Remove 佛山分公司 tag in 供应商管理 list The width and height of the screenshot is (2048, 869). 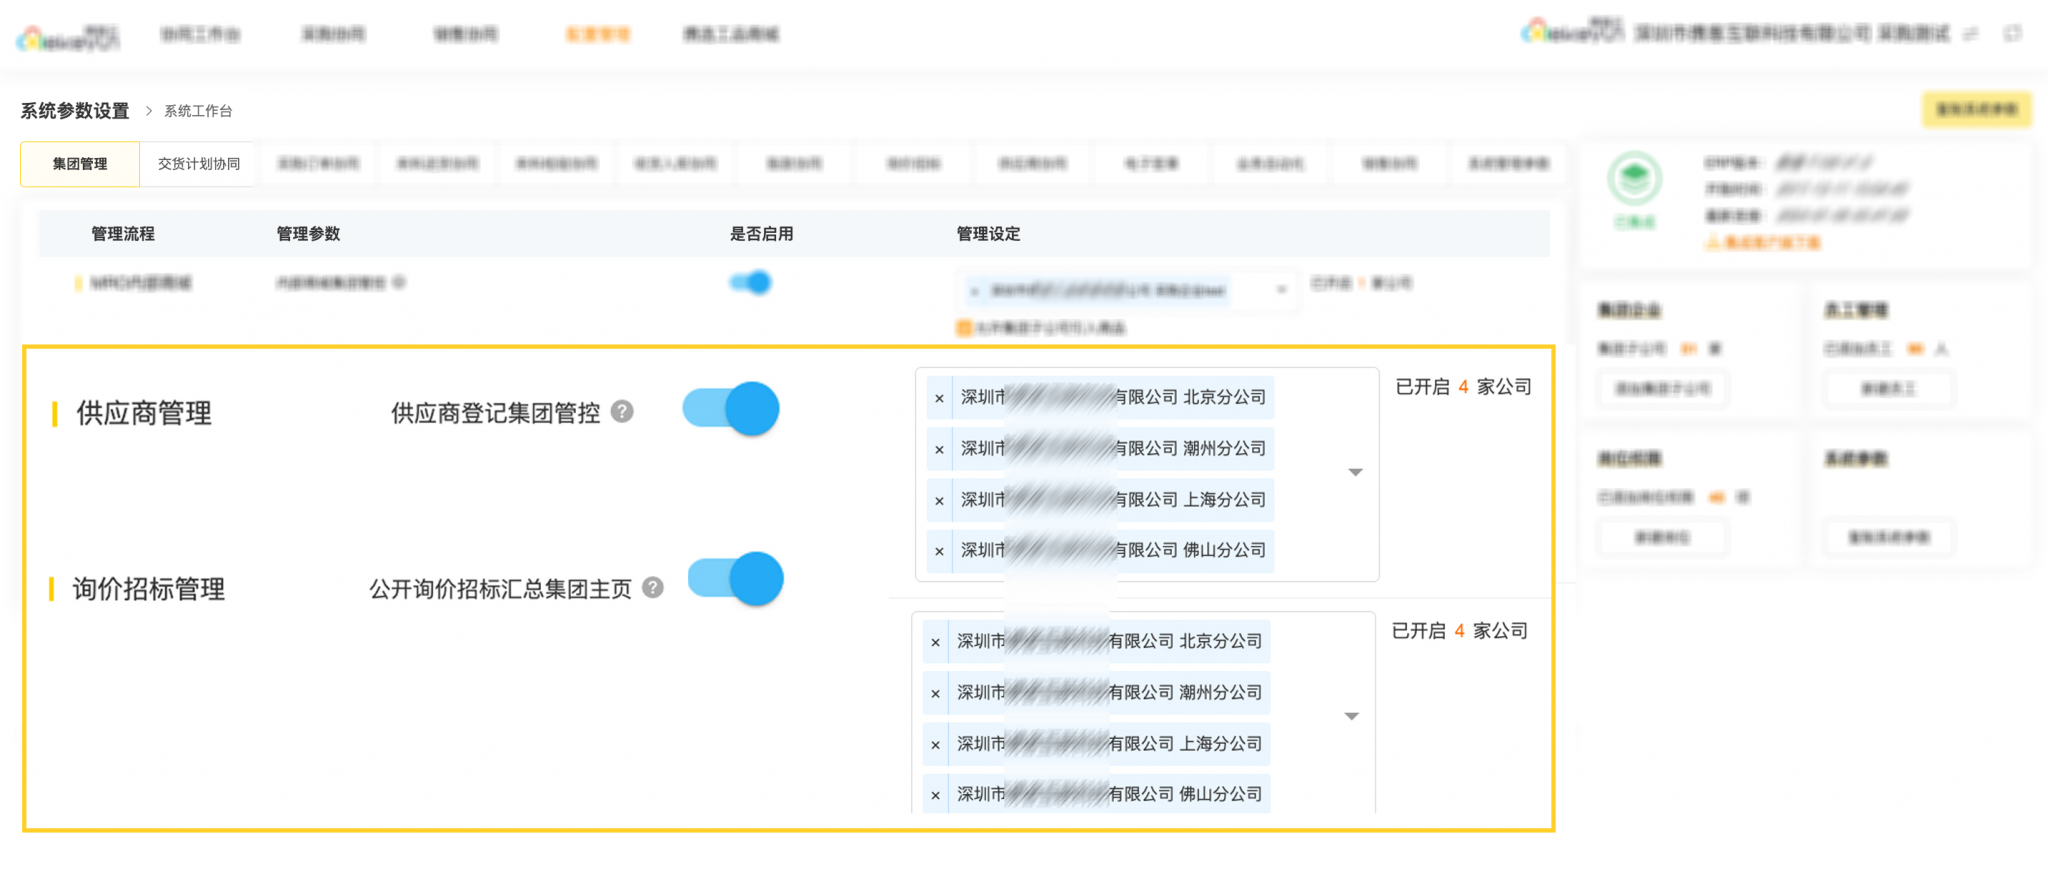click(939, 551)
